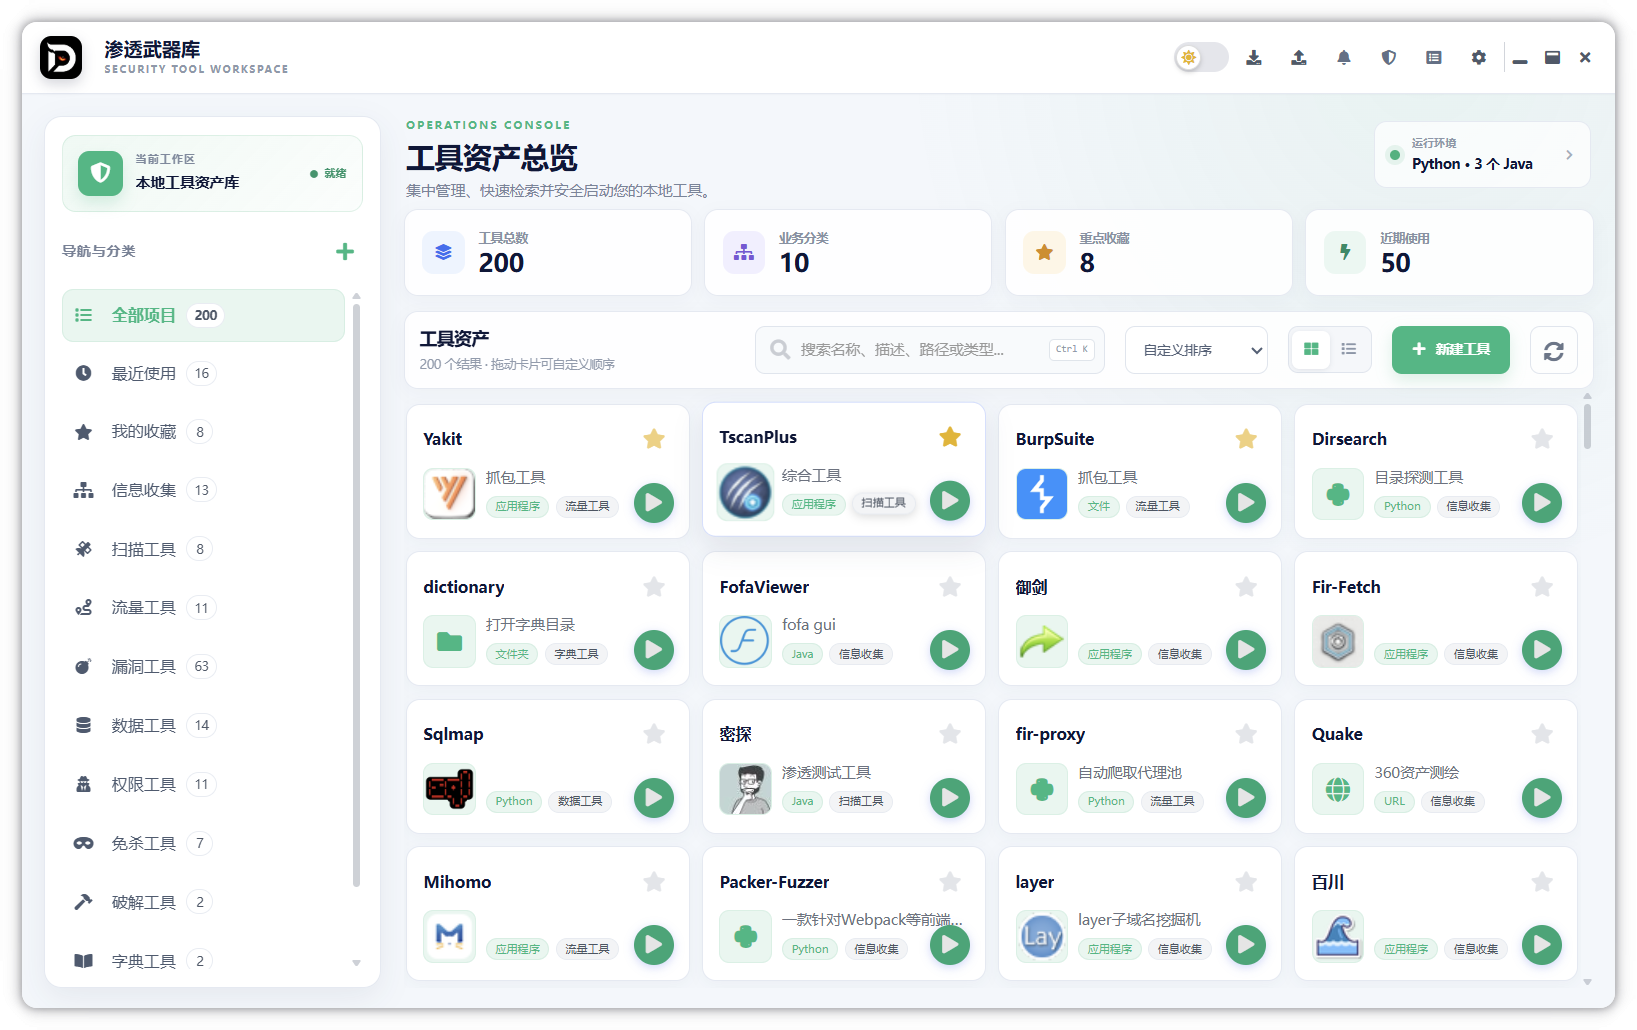Select 免杀工具 sidebar category

[203, 843]
